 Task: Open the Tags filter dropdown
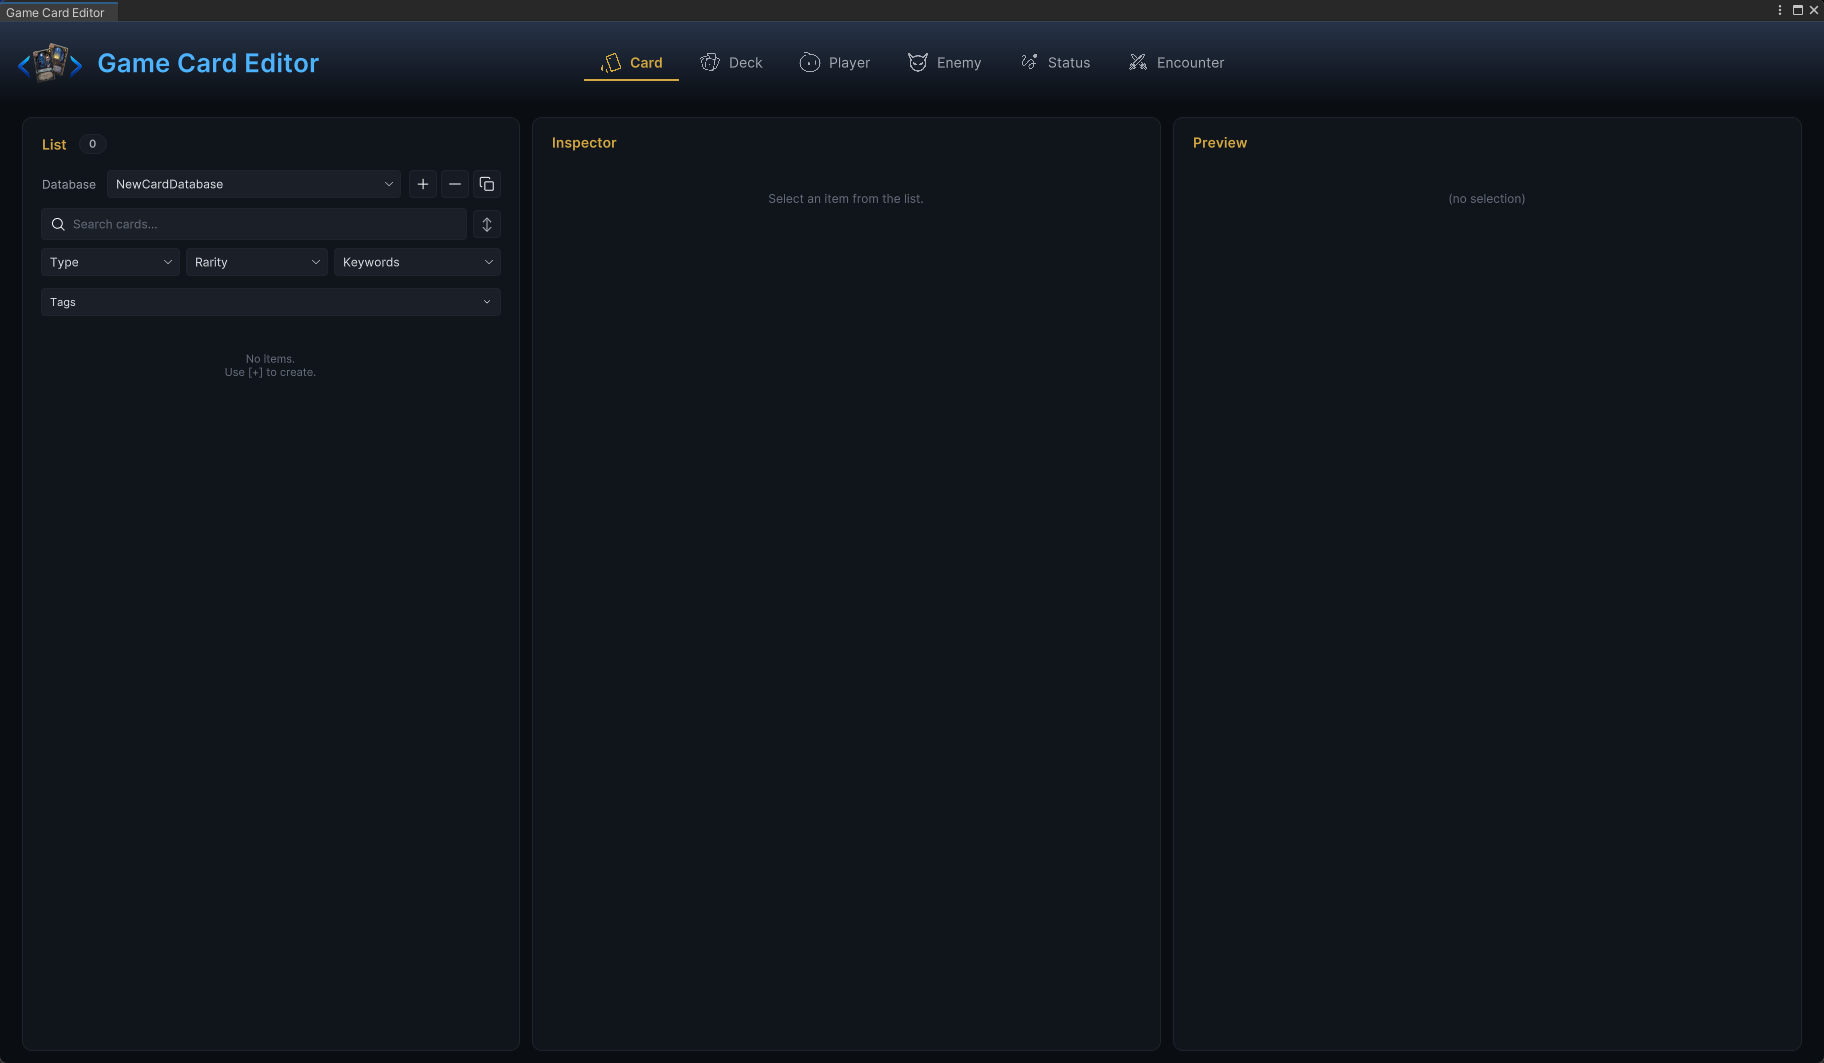(271, 302)
